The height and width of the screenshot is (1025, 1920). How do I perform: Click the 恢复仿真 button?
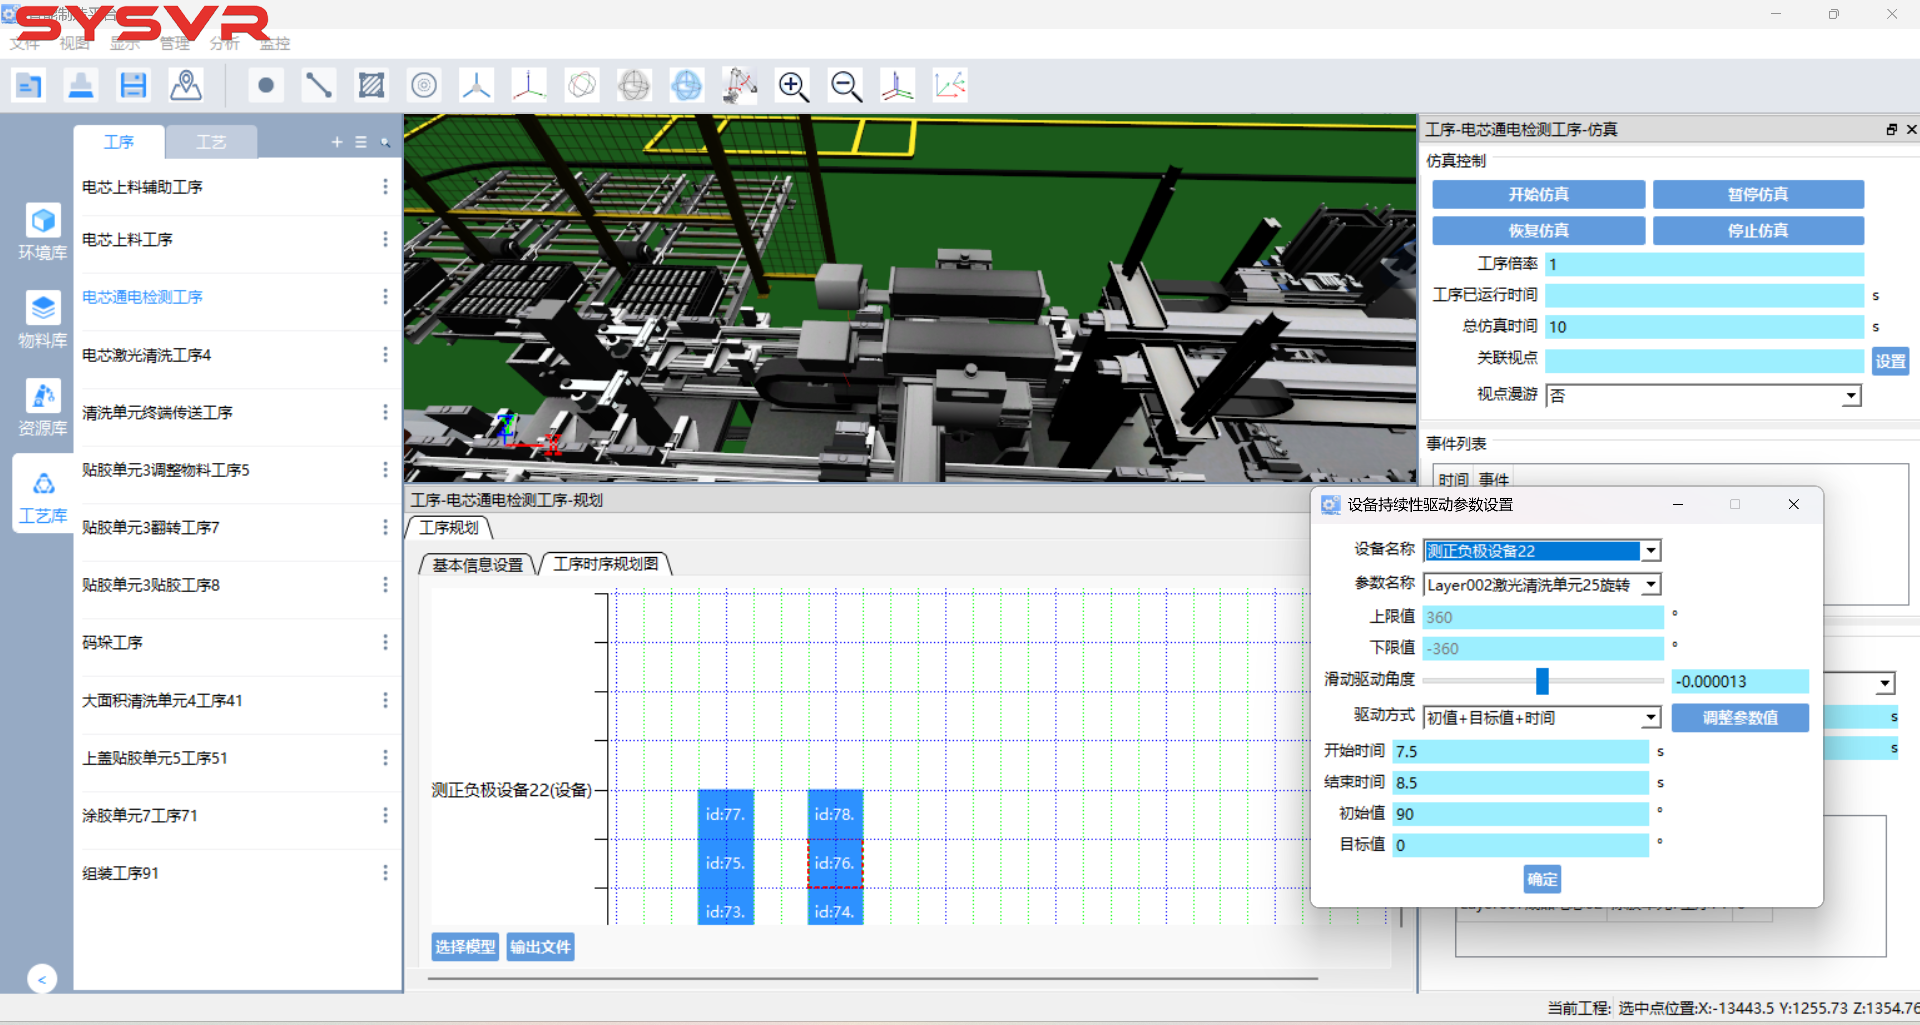[1538, 231]
